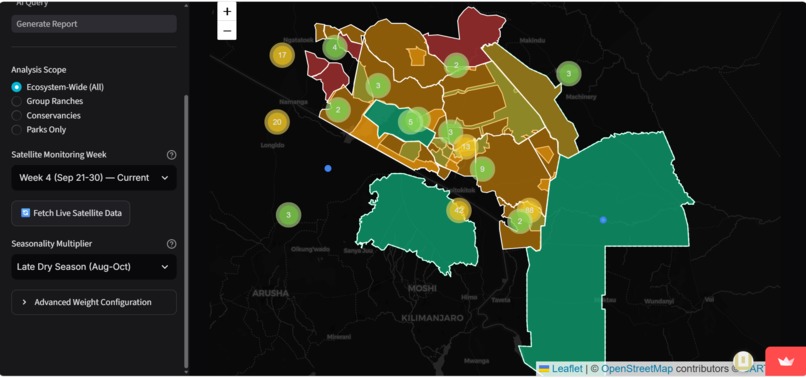Screen dimensions: 806x378
Task: Click the Seasonality Multiplier label
Action: 52,244
